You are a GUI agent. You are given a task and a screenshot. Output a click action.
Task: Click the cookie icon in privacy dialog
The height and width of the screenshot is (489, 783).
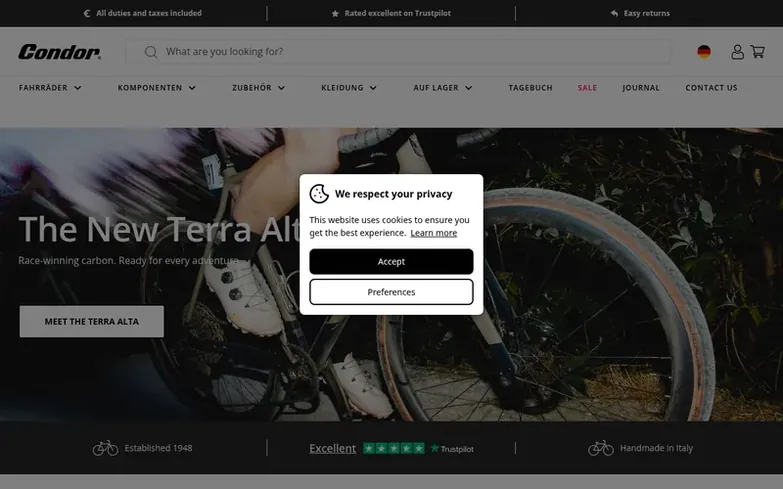[x=319, y=194]
